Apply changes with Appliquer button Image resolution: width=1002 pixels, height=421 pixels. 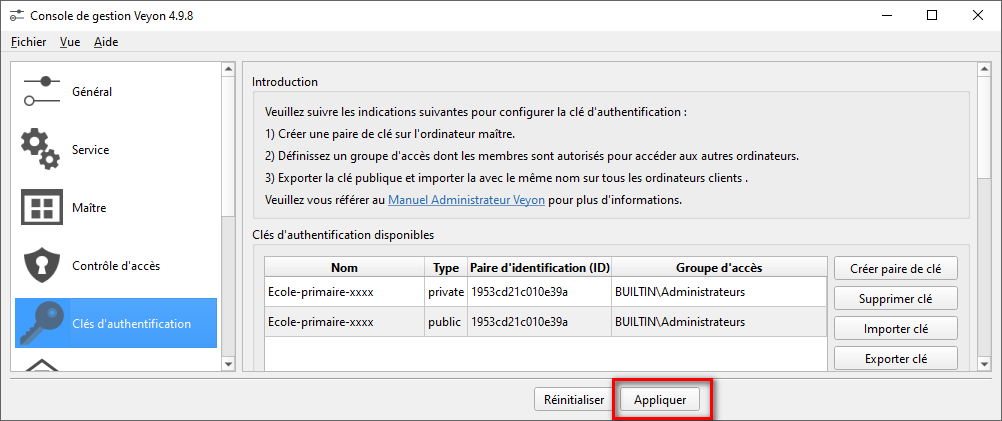point(660,400)
